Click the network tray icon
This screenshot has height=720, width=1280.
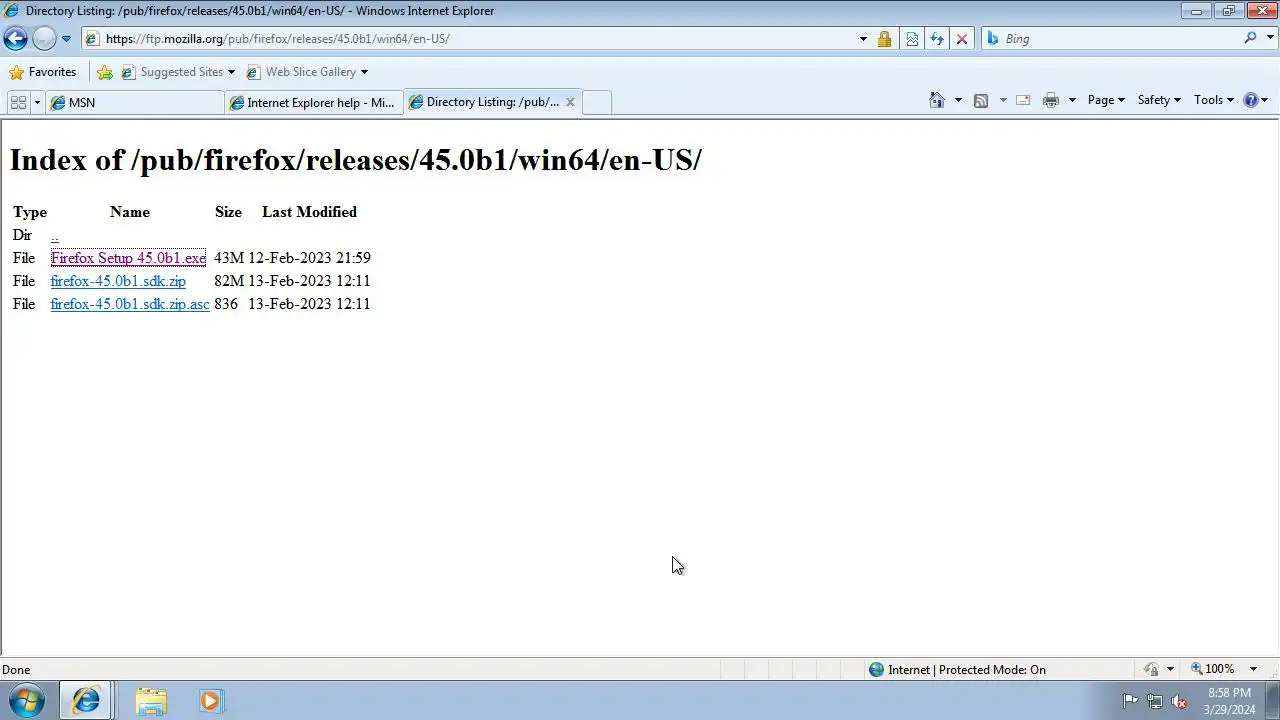pyautogui.click(x=1155, y=701)
